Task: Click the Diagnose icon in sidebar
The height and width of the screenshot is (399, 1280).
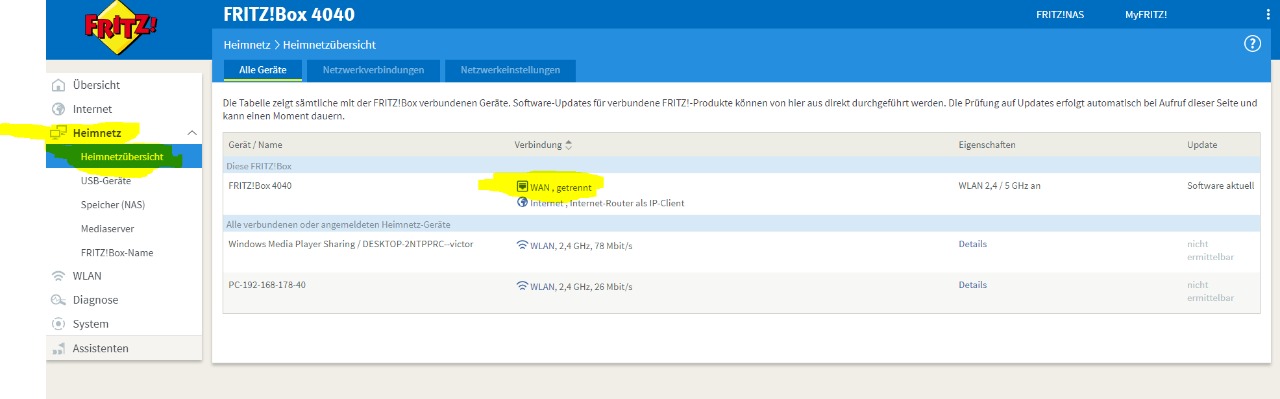Action: (x=58, y=300)
